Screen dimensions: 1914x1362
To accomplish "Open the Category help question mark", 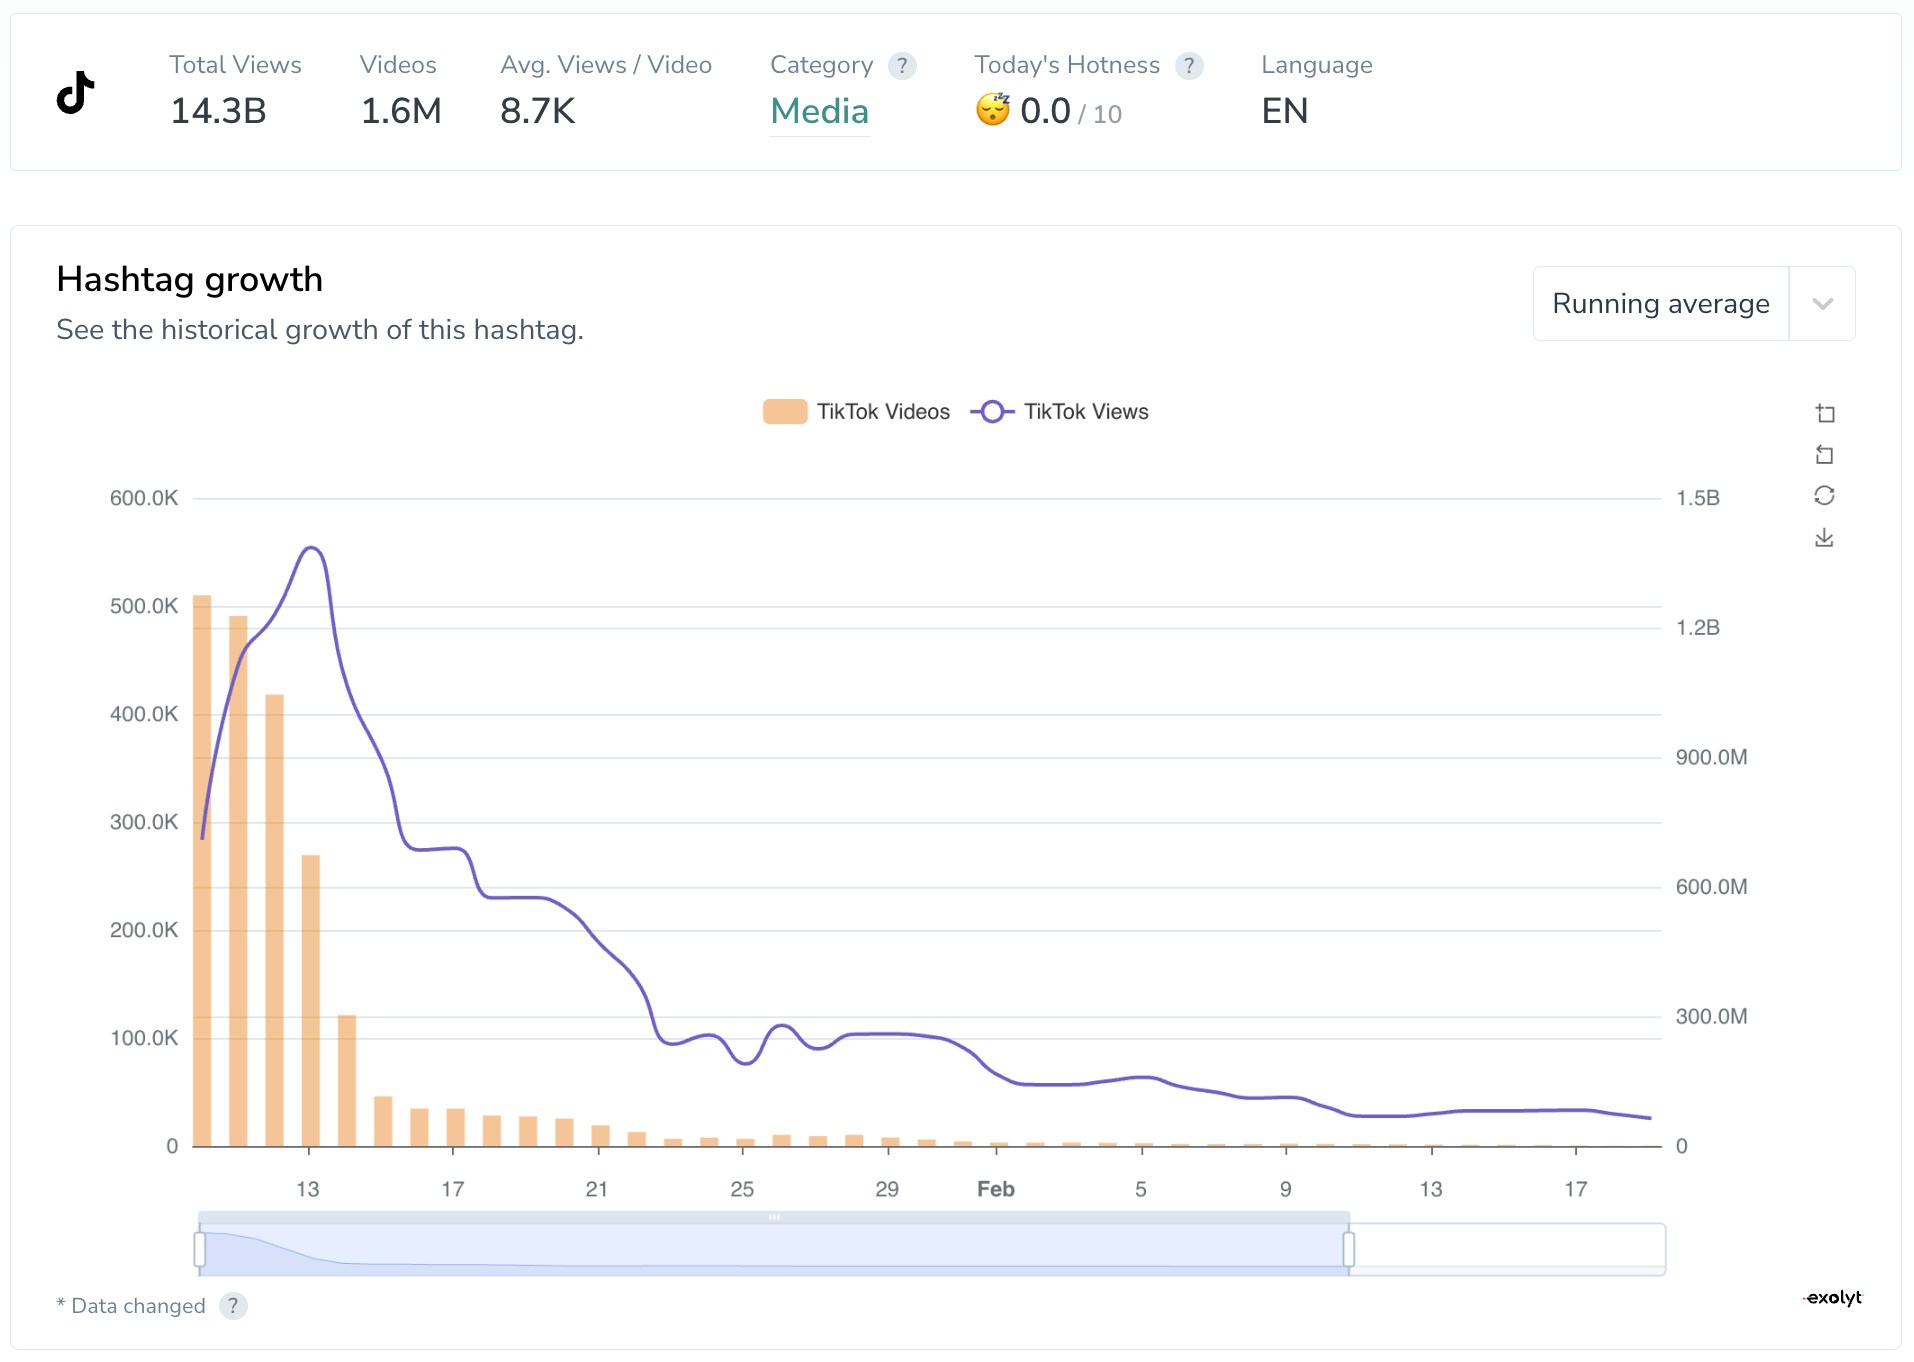I will pyautogui.click(x=902, y=66).
